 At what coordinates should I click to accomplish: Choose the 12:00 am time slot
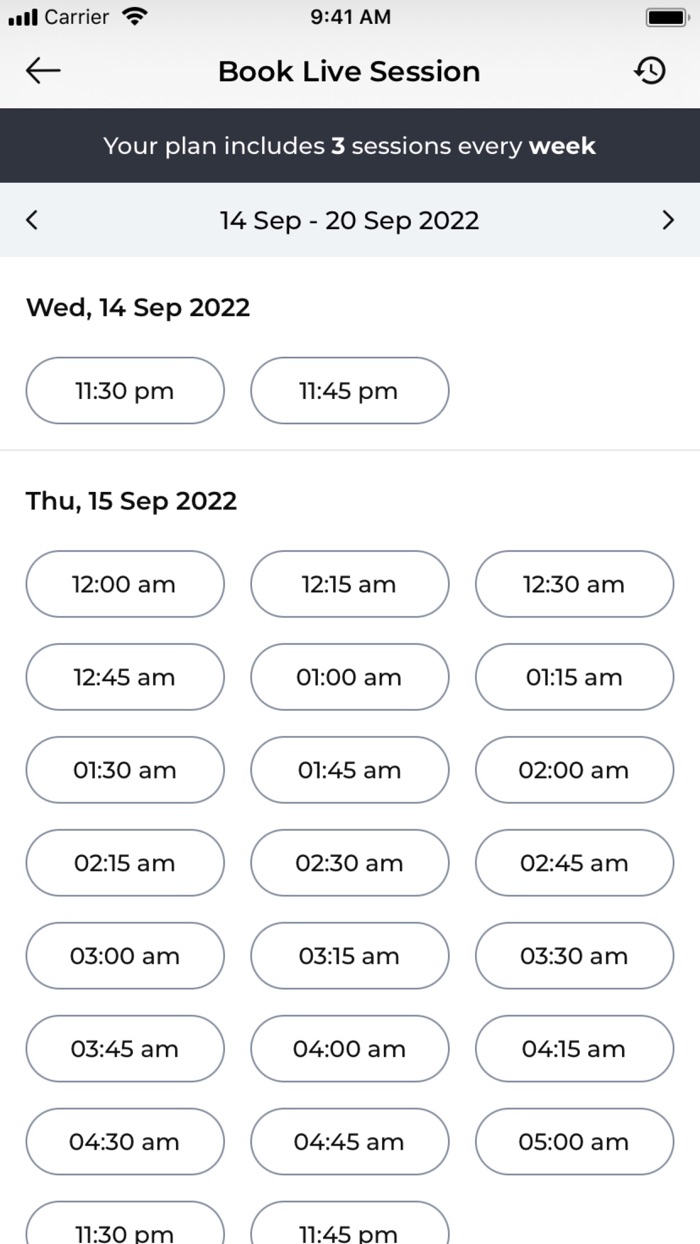click(x=125, y=584)
